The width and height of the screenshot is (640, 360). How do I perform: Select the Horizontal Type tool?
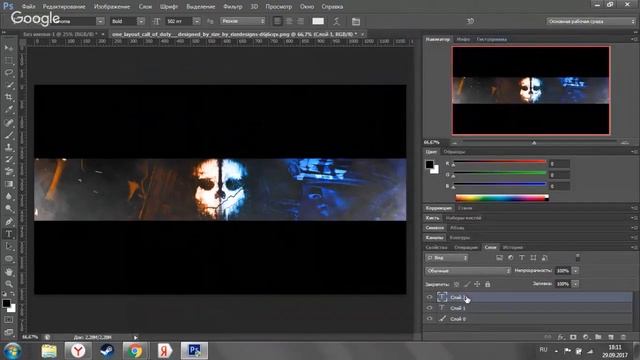(x=9, y=234)
